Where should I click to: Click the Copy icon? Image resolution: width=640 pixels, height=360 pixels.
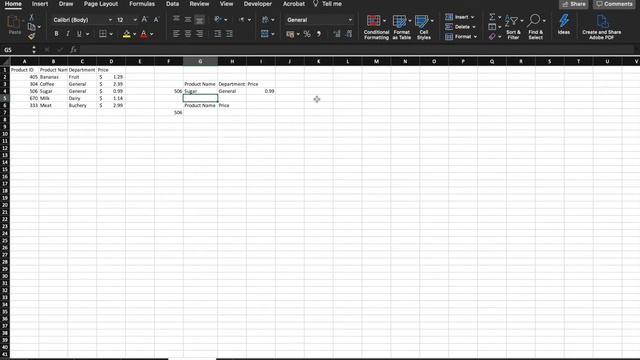tap(31, 27)
